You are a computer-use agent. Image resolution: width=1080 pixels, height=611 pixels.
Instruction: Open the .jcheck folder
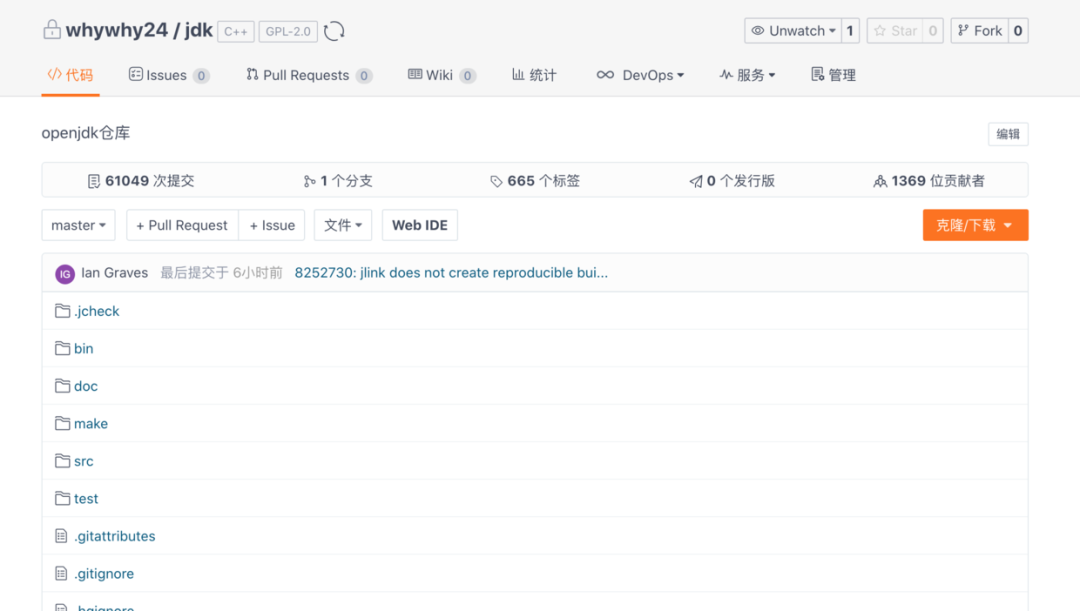pos(97,311)
